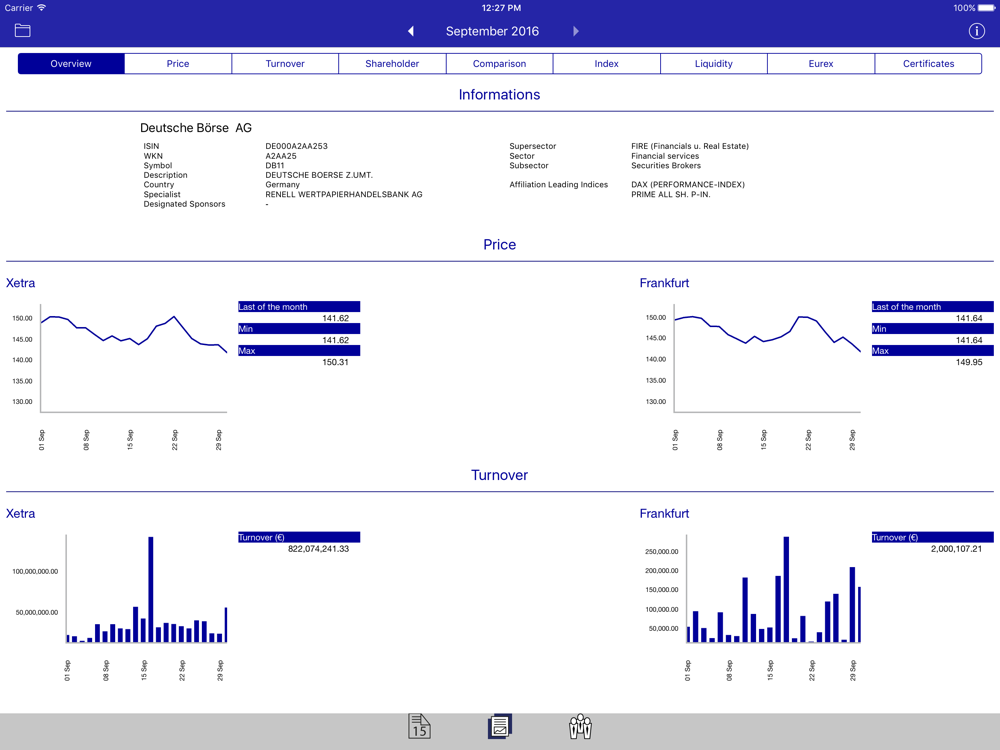Open the Turnover tab
This screenshot has width=1000, height=750.
click(285, 64)
